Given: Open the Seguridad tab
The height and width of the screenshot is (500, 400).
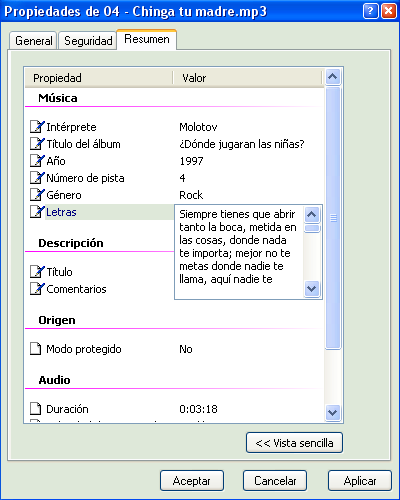Looking at the screenshot, I should [88, 41].
